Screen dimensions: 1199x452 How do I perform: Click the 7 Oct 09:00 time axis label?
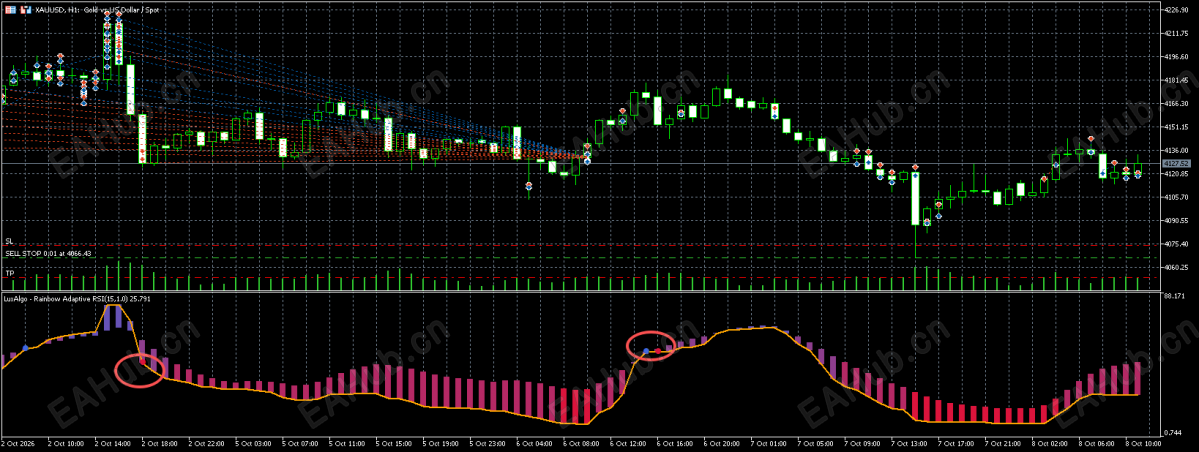point(864,444)
